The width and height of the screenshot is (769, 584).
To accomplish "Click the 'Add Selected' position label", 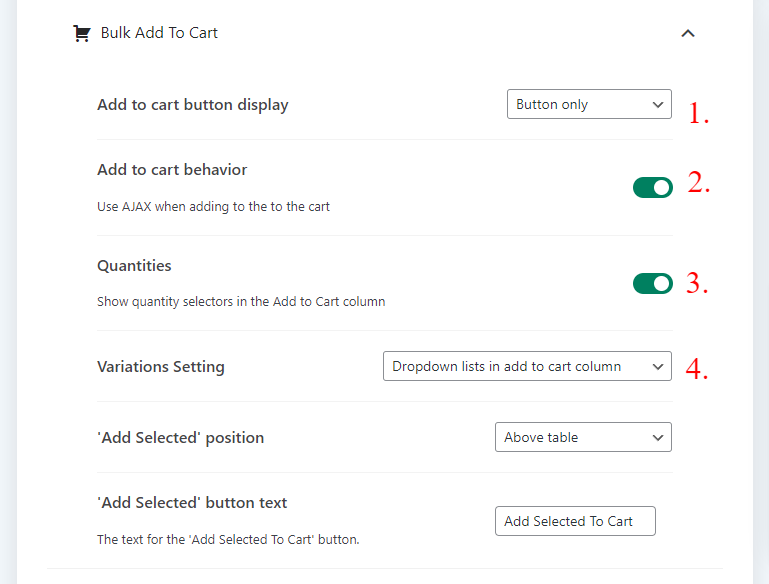I will pyautogui.click(x=180, y=438).
